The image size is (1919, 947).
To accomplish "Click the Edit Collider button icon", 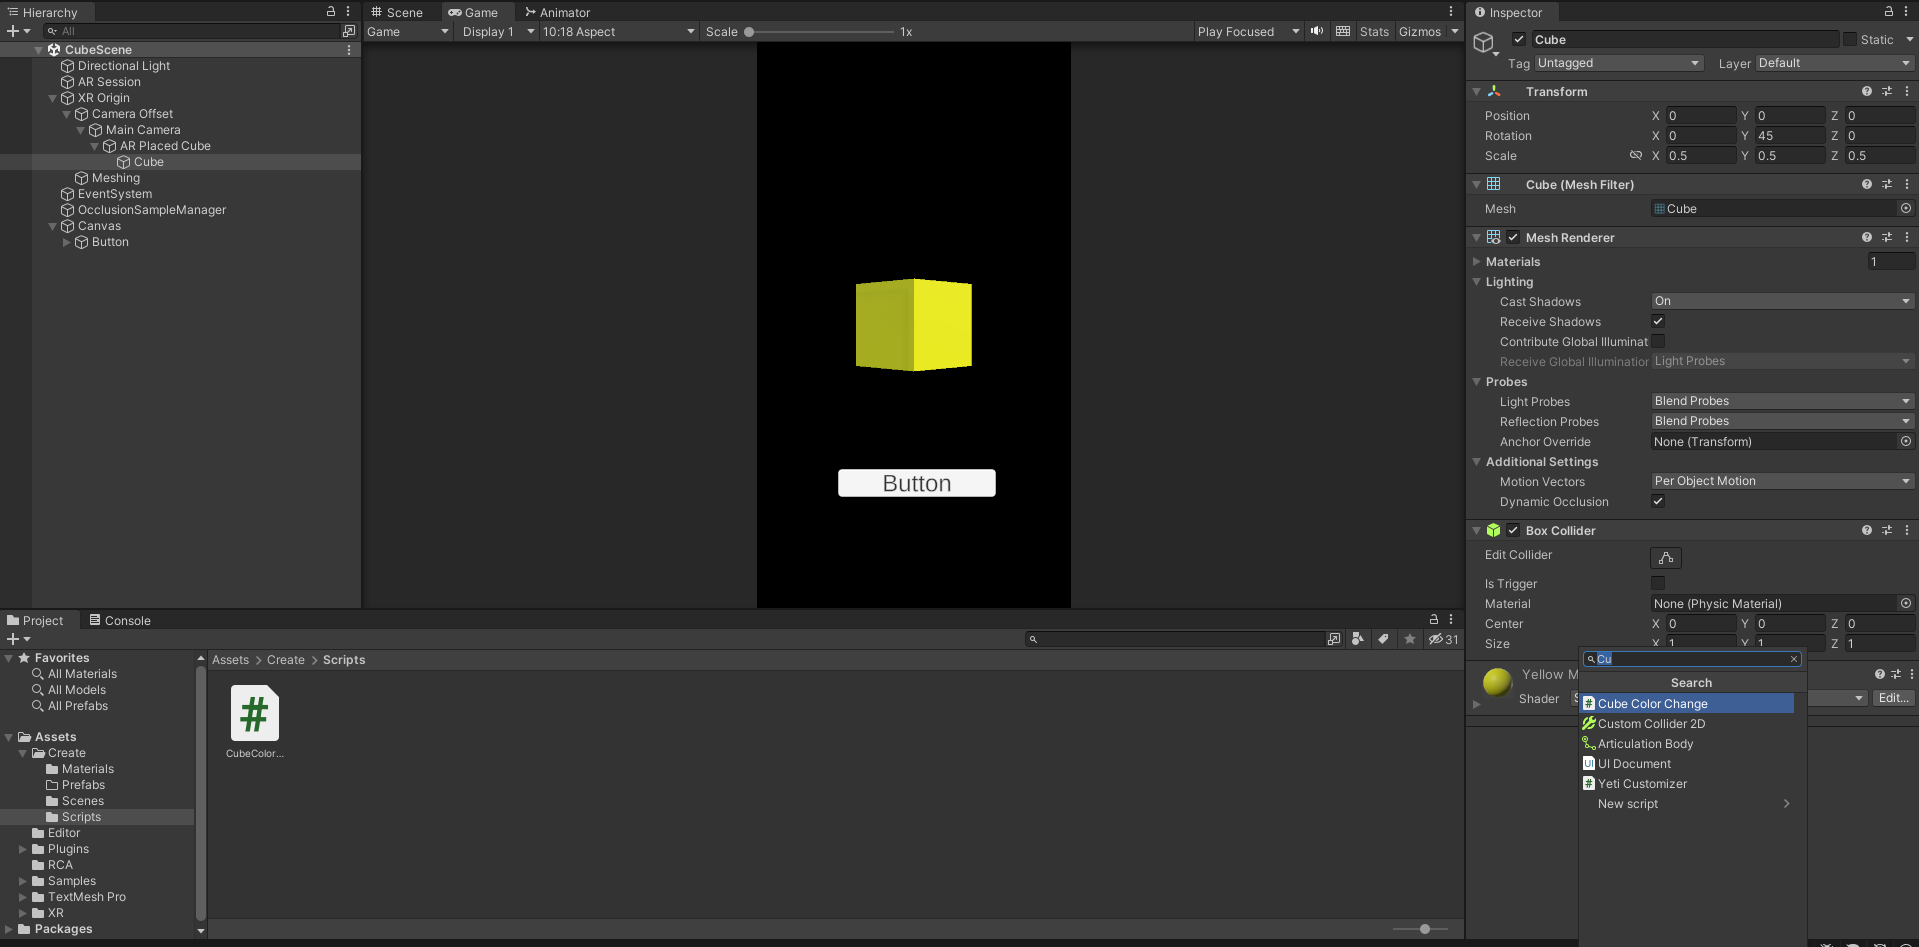I will (x=1666, y=558).
